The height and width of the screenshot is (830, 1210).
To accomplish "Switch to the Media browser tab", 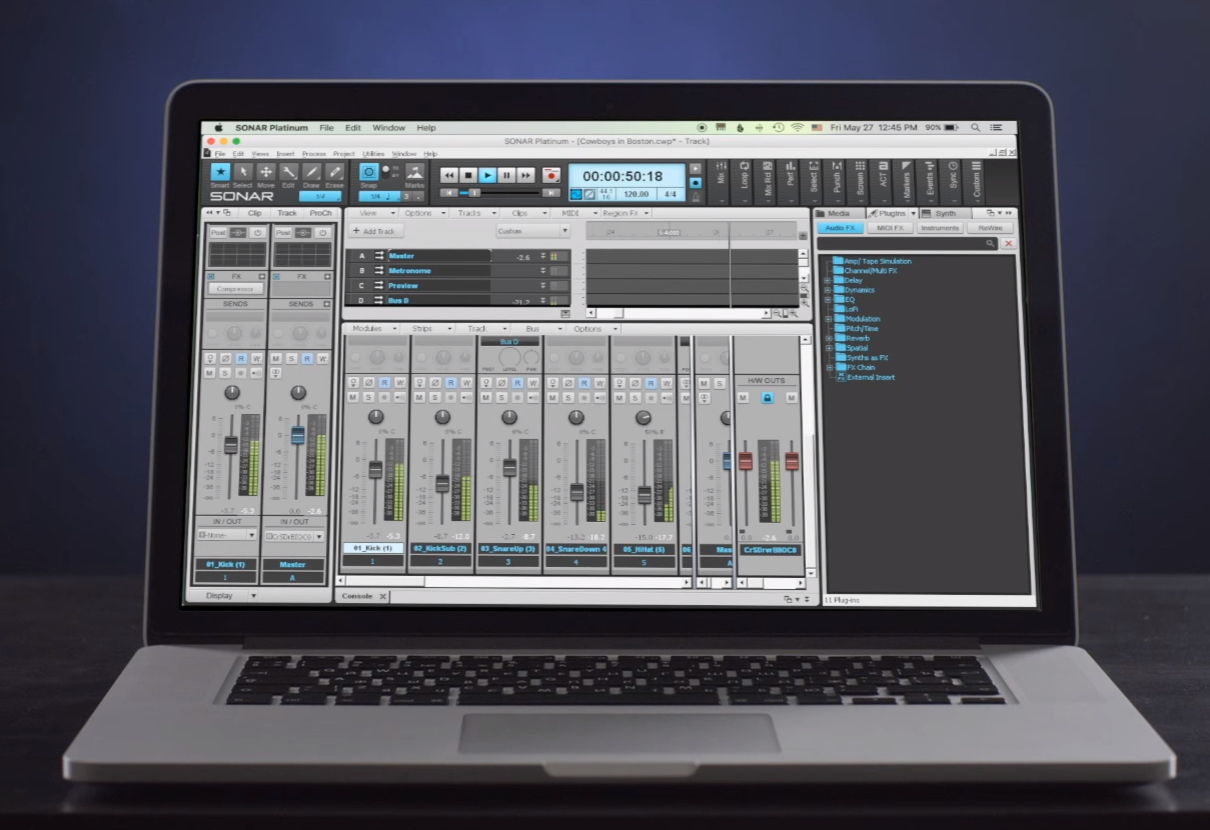I will click(x=838, y=213).
